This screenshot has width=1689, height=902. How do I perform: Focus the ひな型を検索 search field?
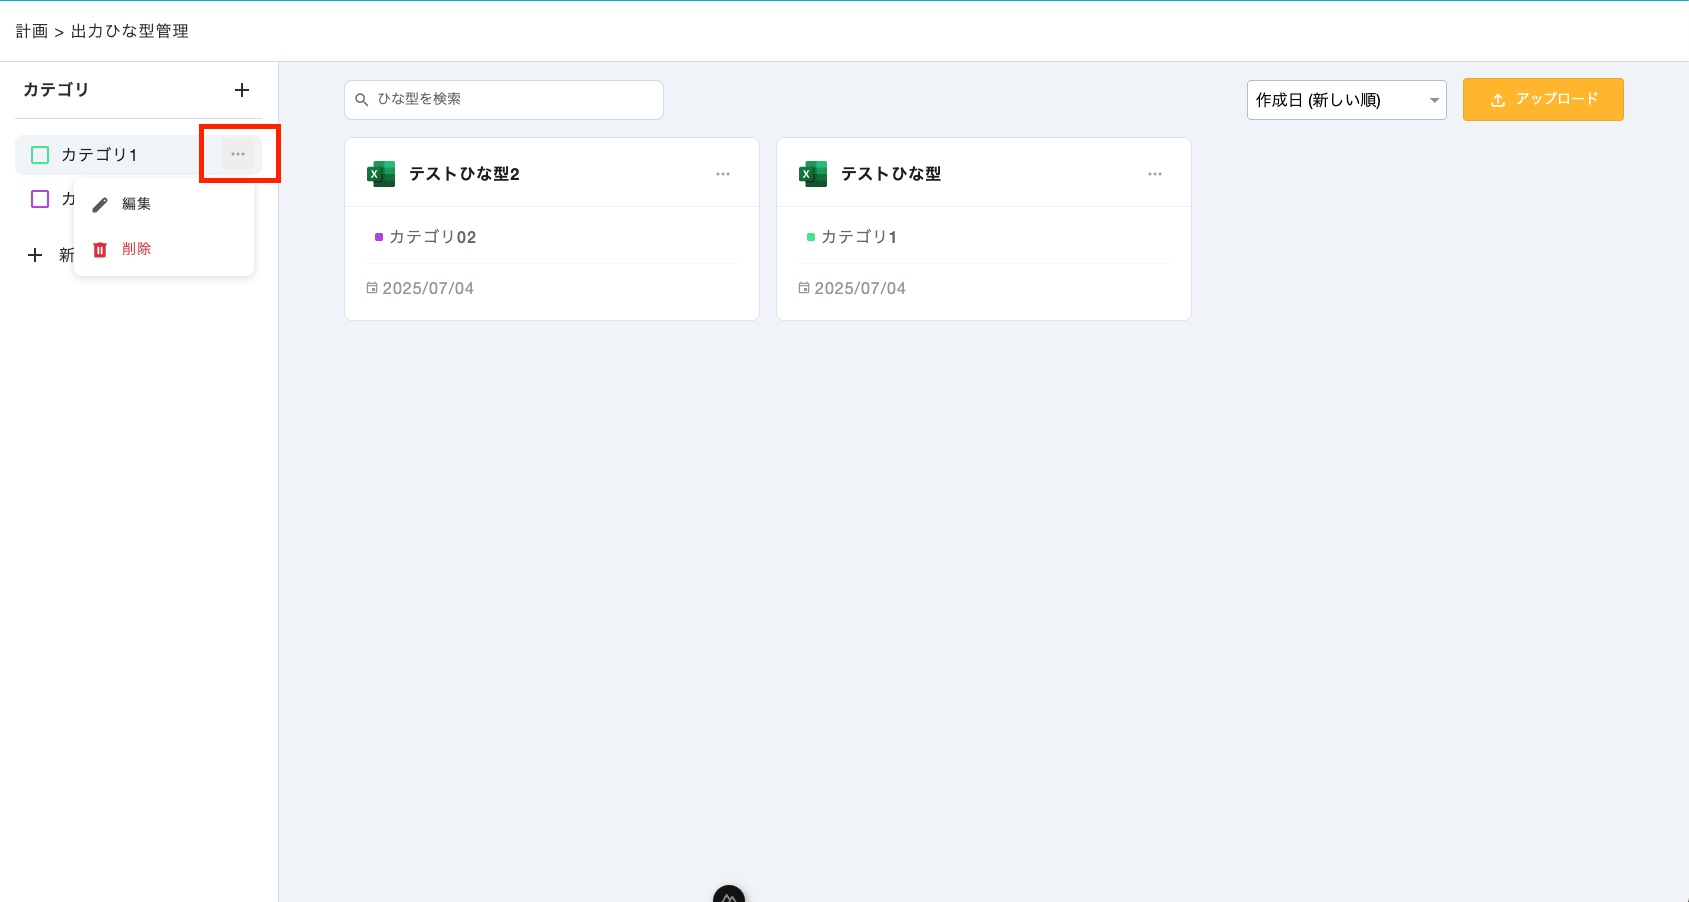[x=510, y=100]
